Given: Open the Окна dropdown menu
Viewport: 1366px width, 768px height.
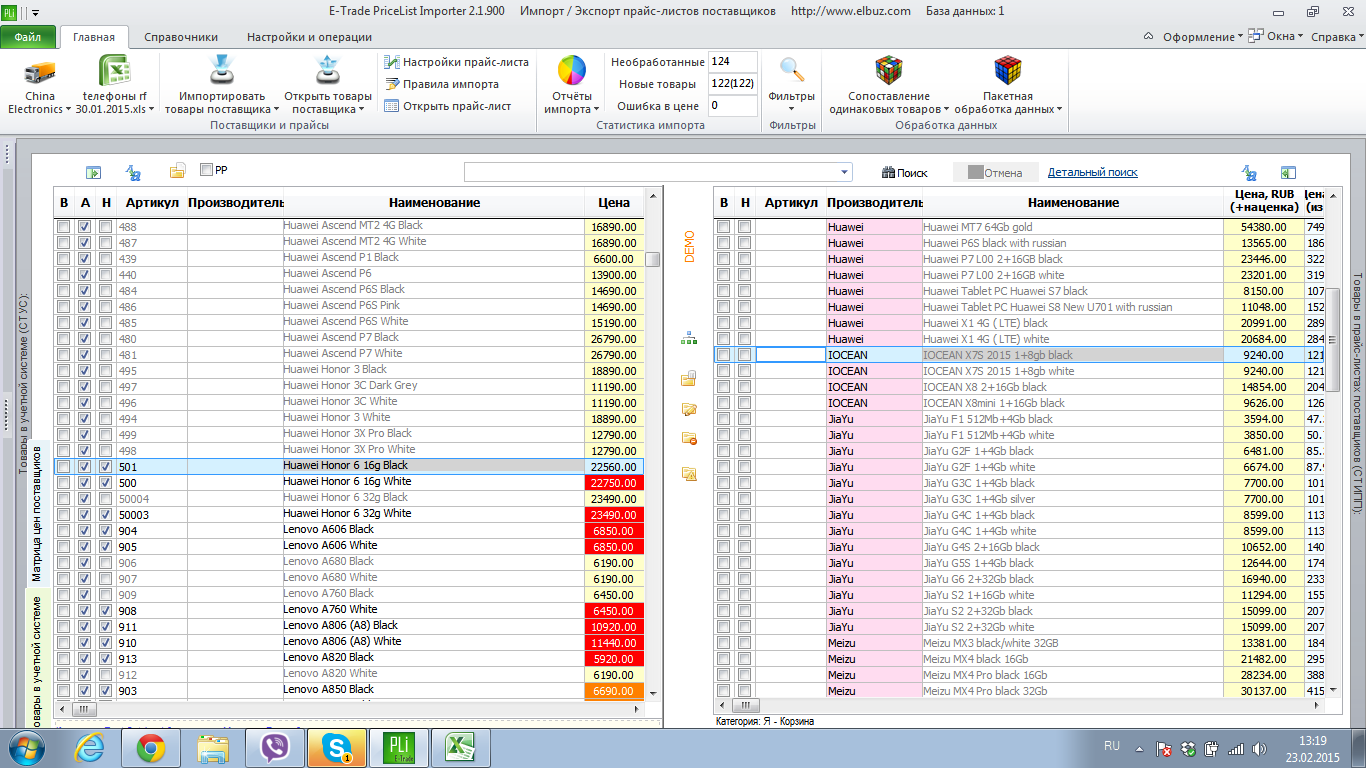Looking at the screenshot, I should pyautogui.click(x=1278, y=37).
